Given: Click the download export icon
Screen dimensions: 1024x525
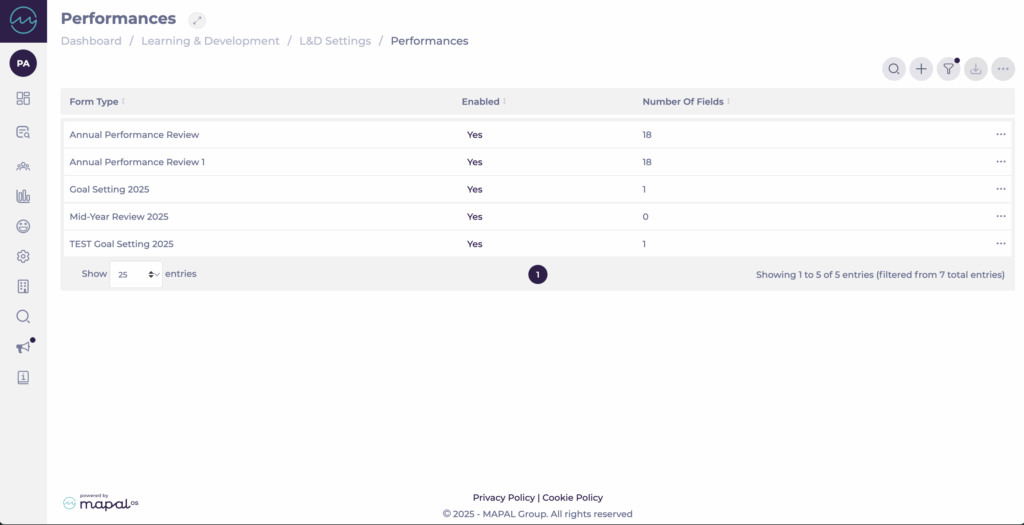Looking at the screenshot, I should 976,69.
